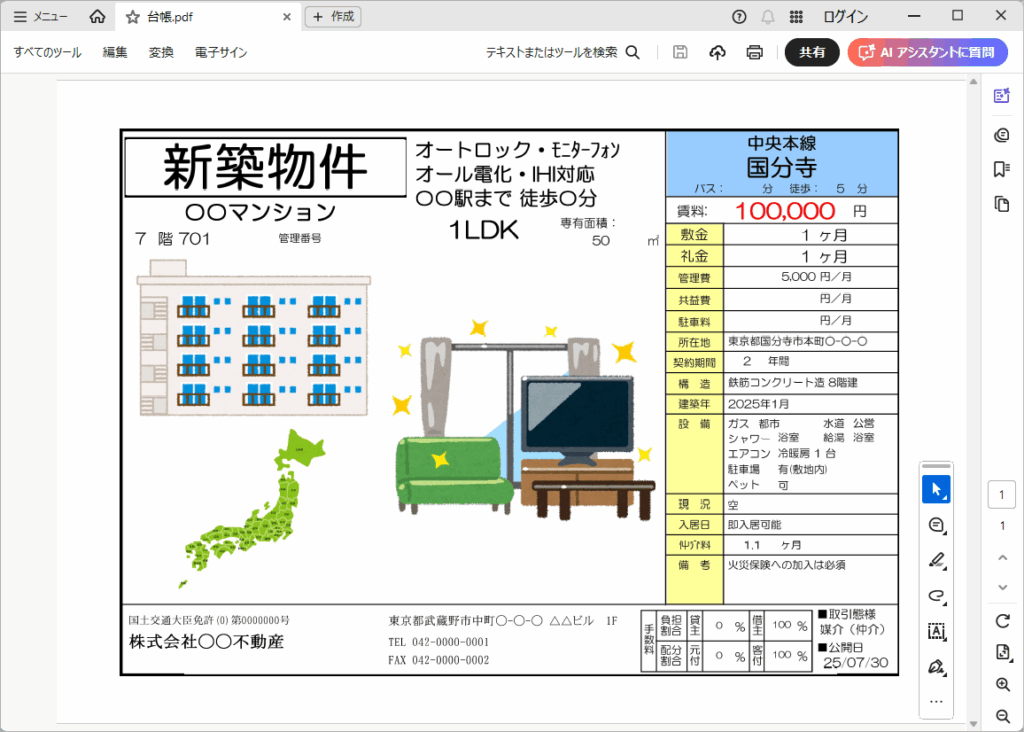
Task: Click the AI アシスタントに質問 button
Action: [926, 53]
